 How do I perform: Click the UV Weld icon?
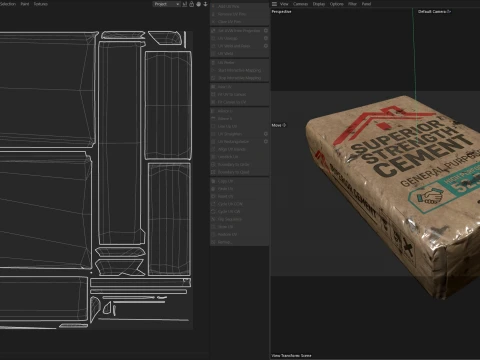pyautogui.click(x=214, y=54)
